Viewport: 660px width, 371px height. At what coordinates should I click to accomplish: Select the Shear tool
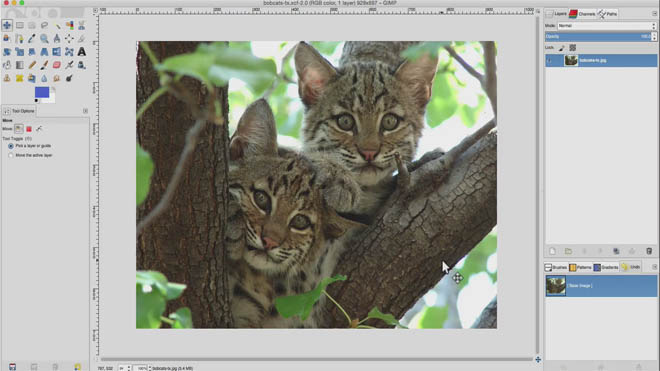[32, 52]
